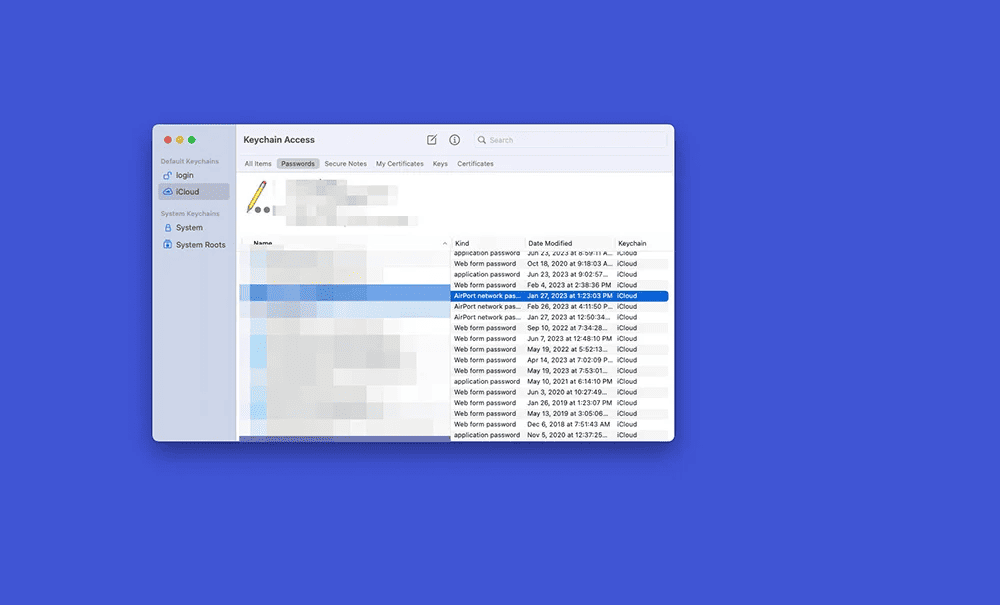Sort list by Date Modified column
1000x605 pixels.
(x=550, y=243)
